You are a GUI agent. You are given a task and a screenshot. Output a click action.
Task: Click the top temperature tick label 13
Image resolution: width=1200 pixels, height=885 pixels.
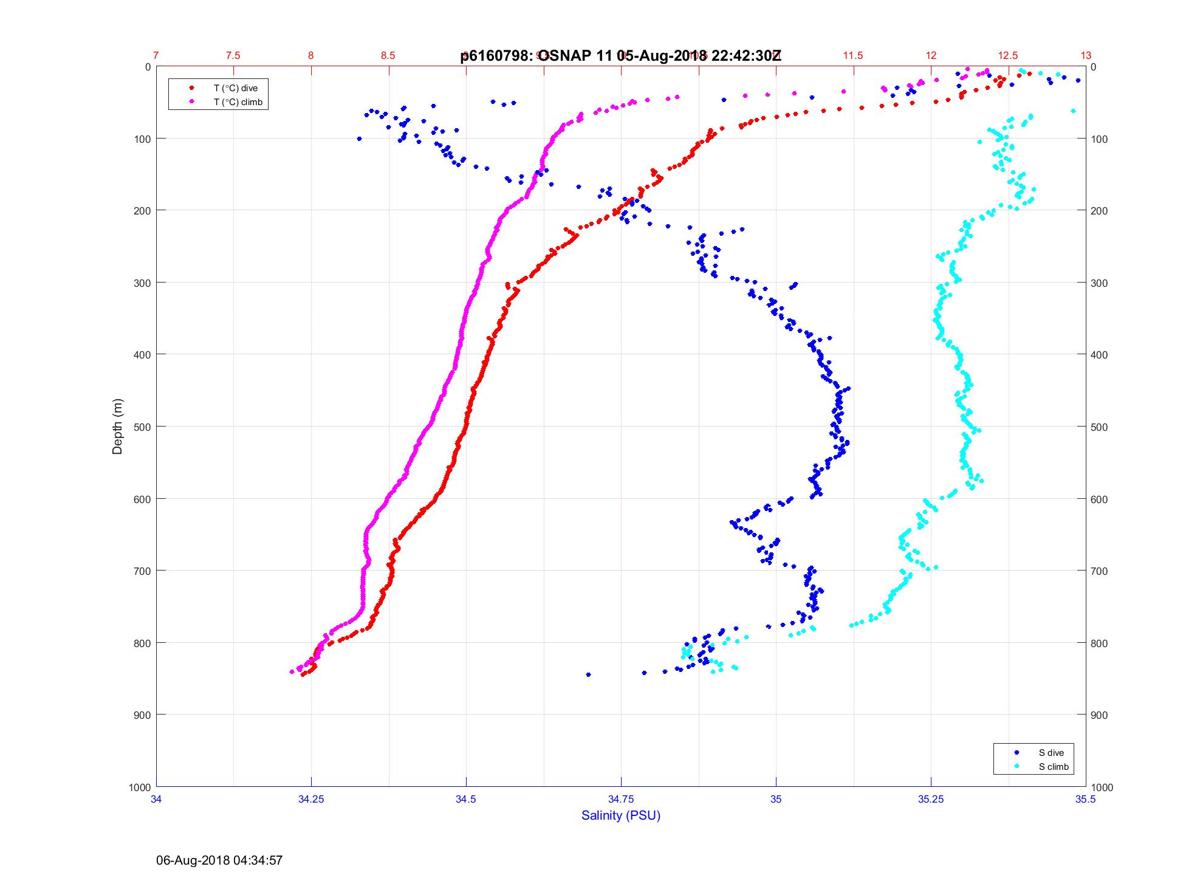[x=1086, y=55]
